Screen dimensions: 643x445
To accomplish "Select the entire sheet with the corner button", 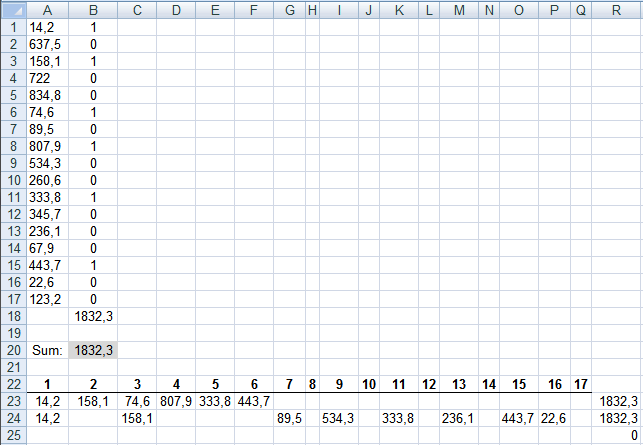I will [x=14, y=10].
